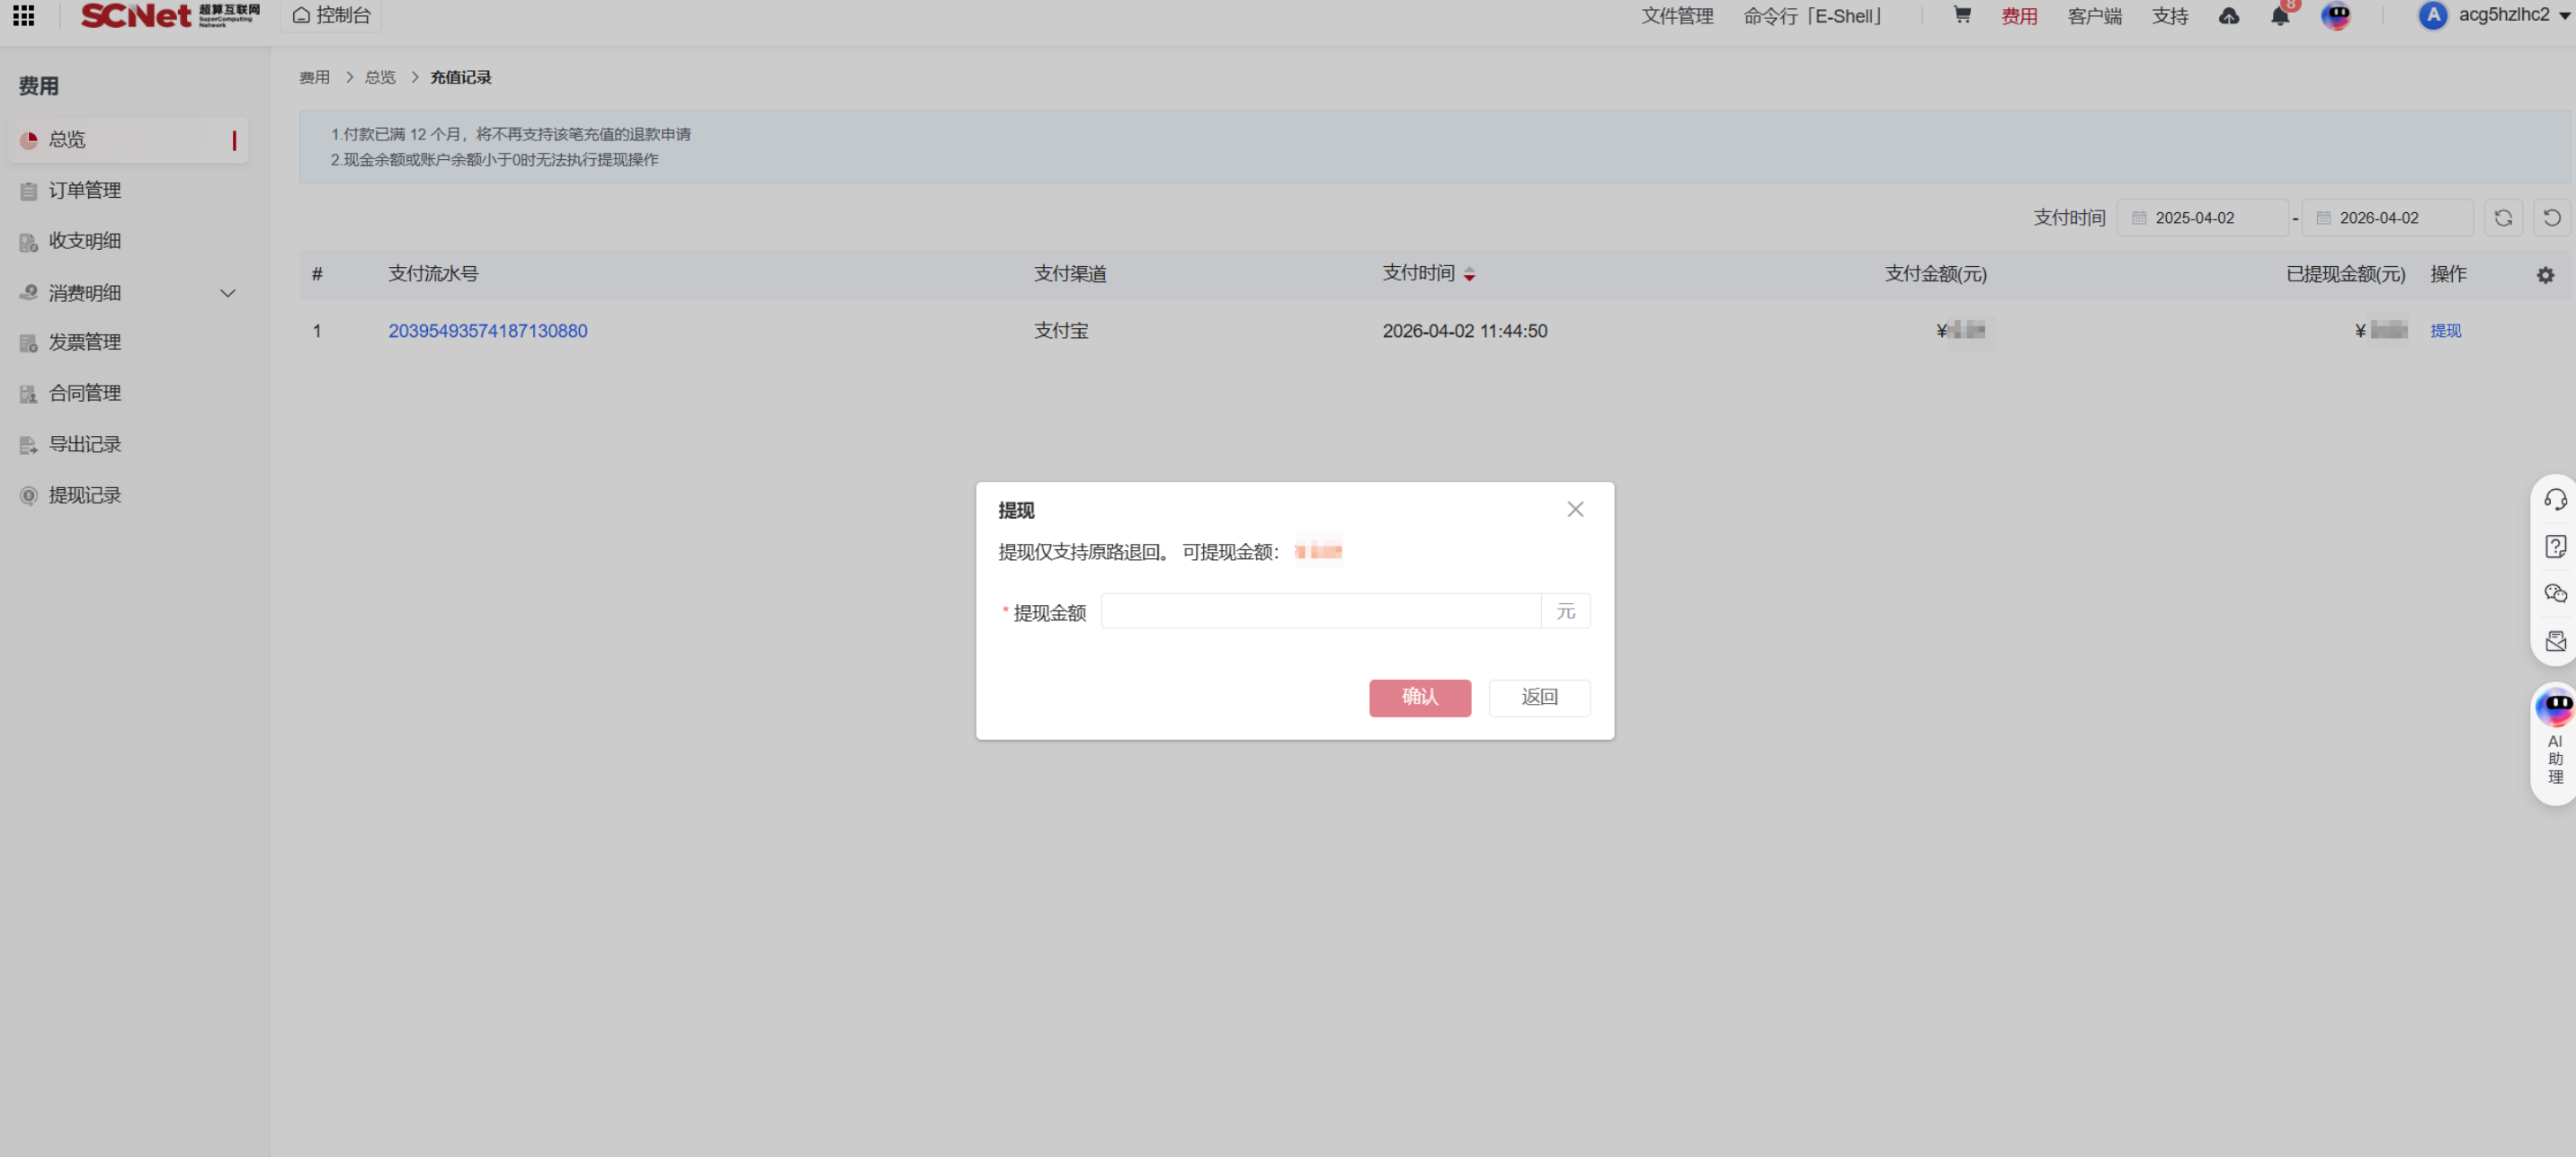The height and width of the screenshot is (1157, 2576).
Task: Open the shopping cart icon
Action: [1962, 15]
